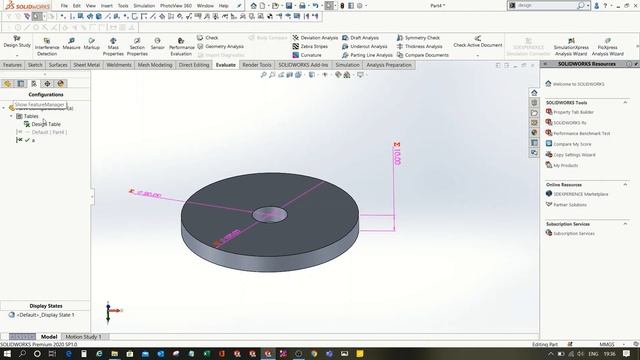Viewport: 640px width, 360px height.
Task: Open the Interference Detection tool
Action: tap(47, 47)
